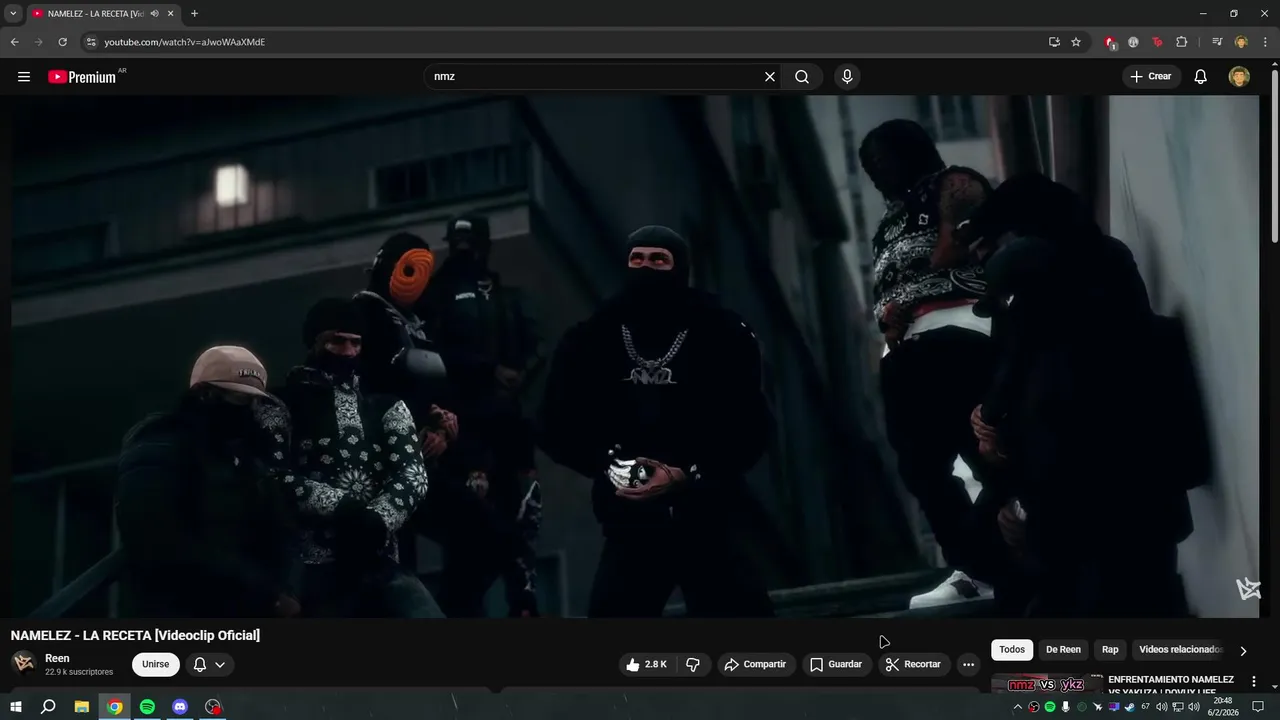The height and width of the screenshot is (720, 1280).
Task: Select the De Reen filter chip
Action: coord(1063,650)
